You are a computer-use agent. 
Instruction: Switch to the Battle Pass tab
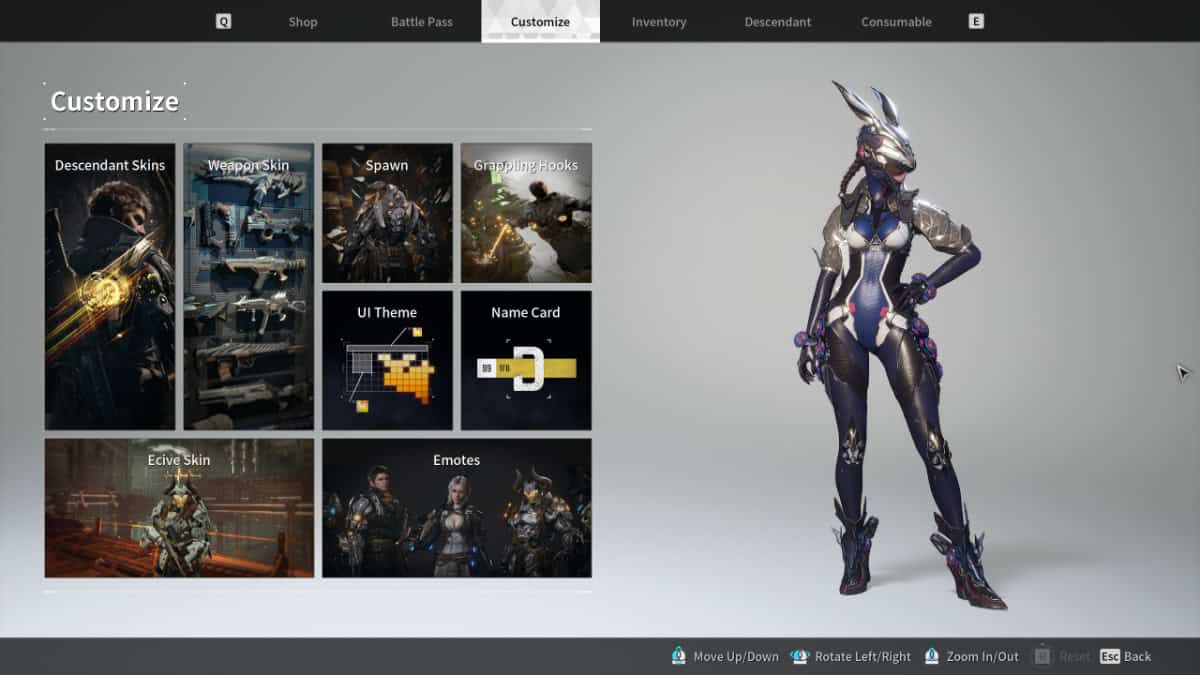tap(421, 21)
